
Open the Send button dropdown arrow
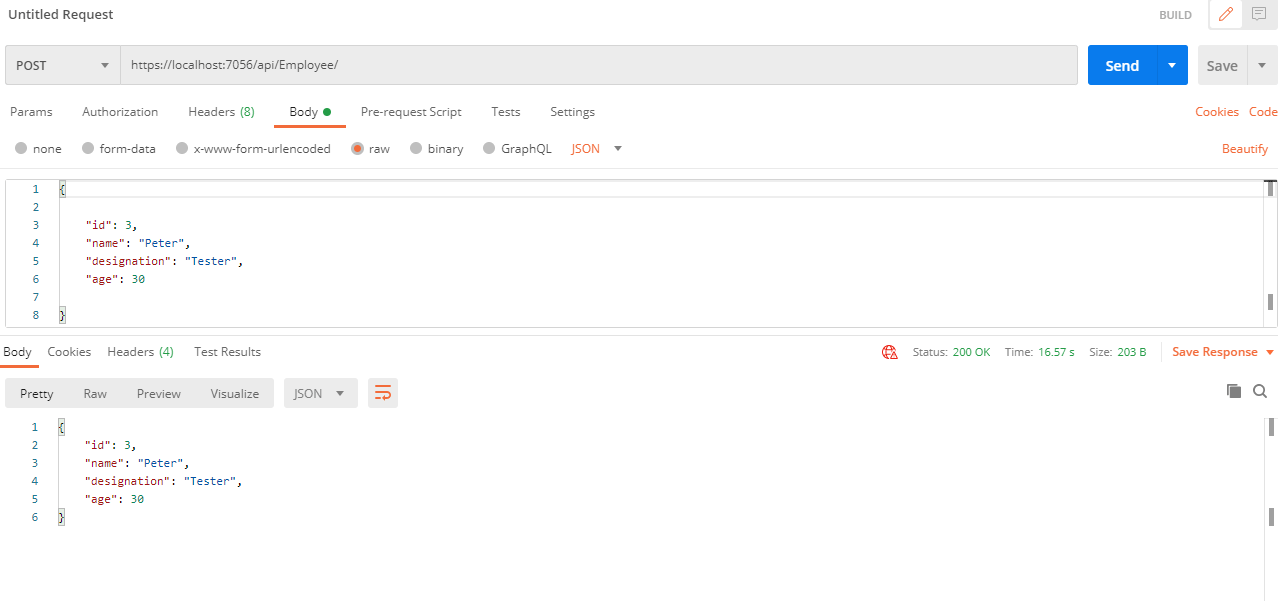1171,64
